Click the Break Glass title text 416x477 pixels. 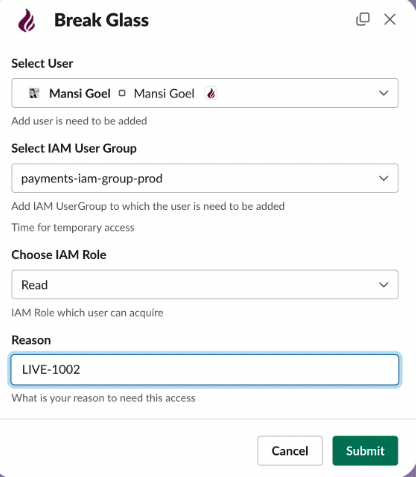coord(101,20)
